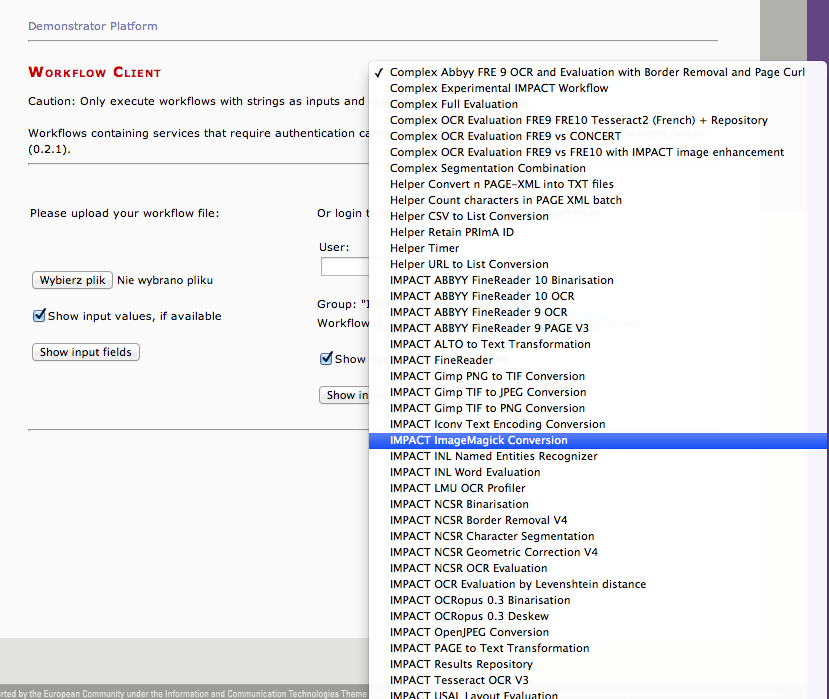Screen dimensions: 829x699
Task: Focus the User text field
Action: [x=345, y=266]
